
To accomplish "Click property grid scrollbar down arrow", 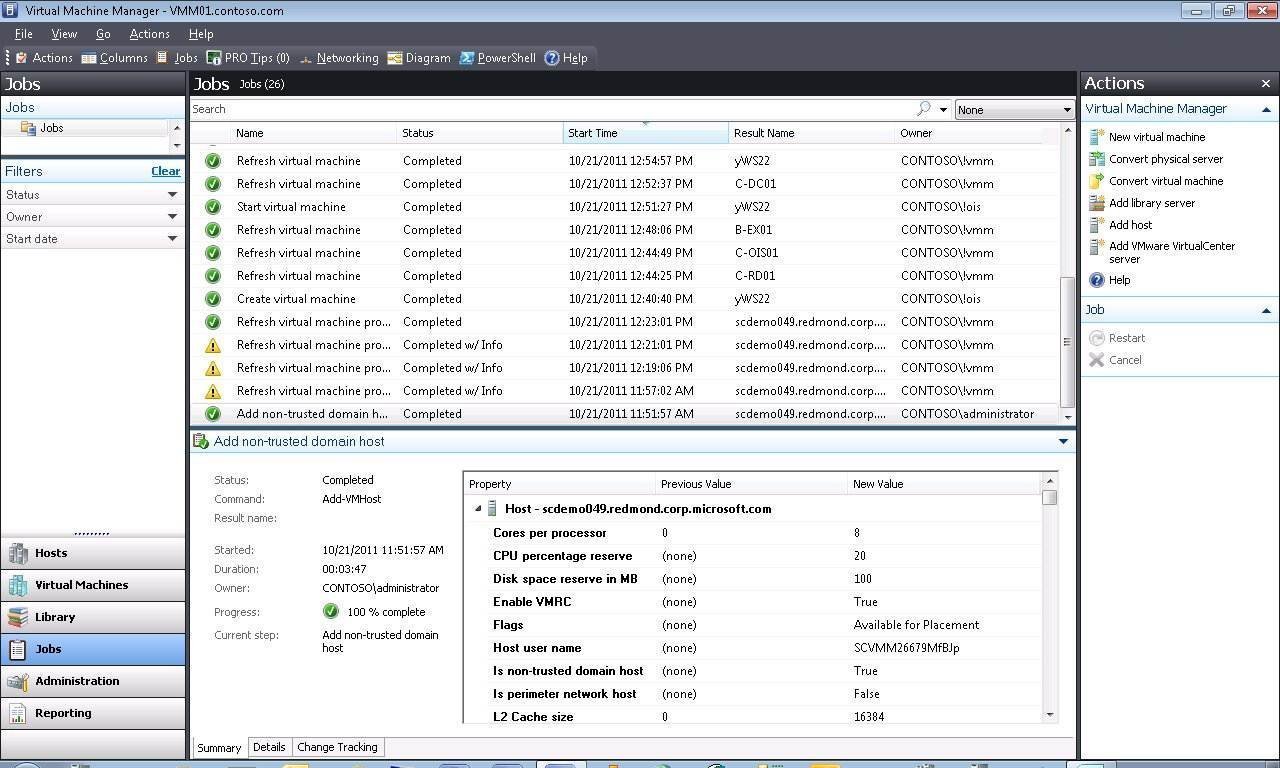I will (1050, 714).
